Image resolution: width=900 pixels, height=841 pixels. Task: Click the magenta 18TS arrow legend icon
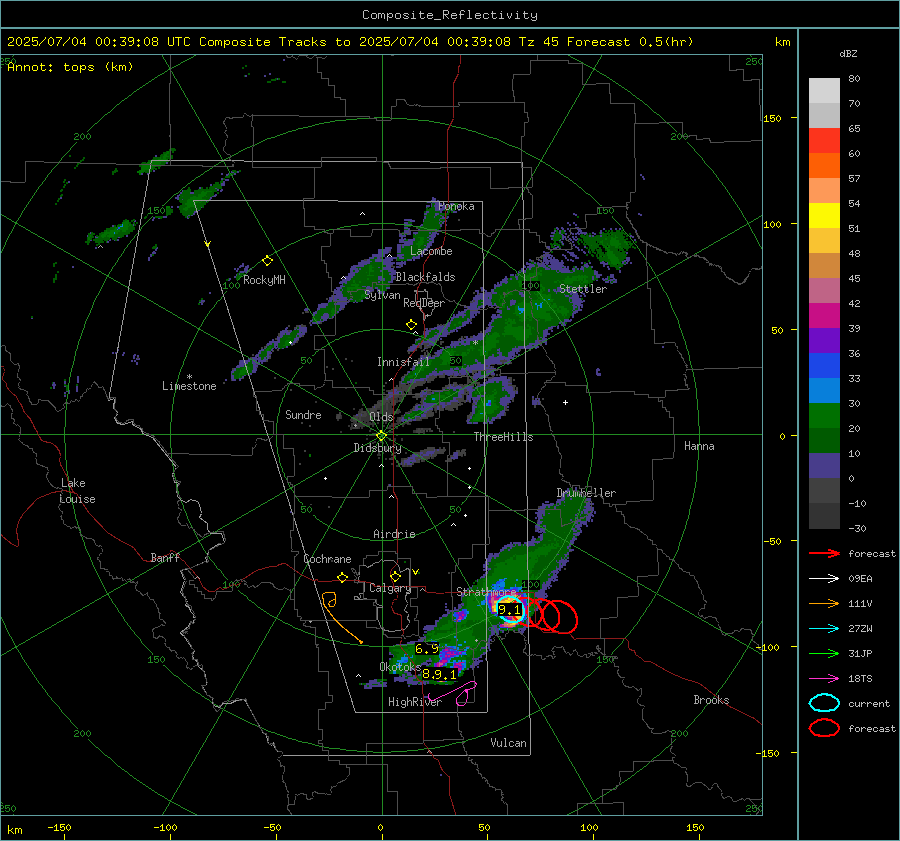tap(824, 679)
